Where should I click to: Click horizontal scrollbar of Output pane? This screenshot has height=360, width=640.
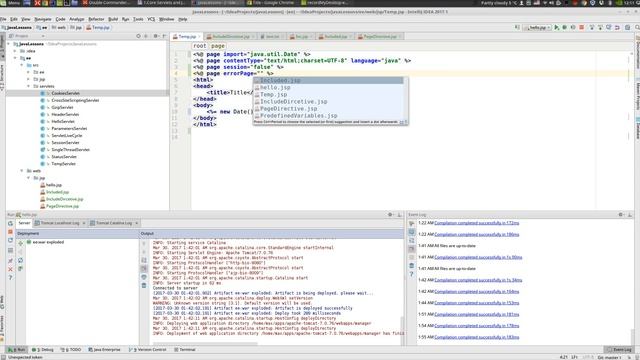pyautogui.click(x=205, y=344)
